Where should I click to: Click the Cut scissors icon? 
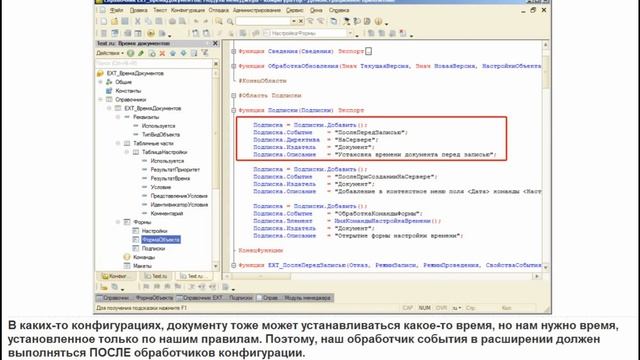pyautogui.click(x=138, y=21)
